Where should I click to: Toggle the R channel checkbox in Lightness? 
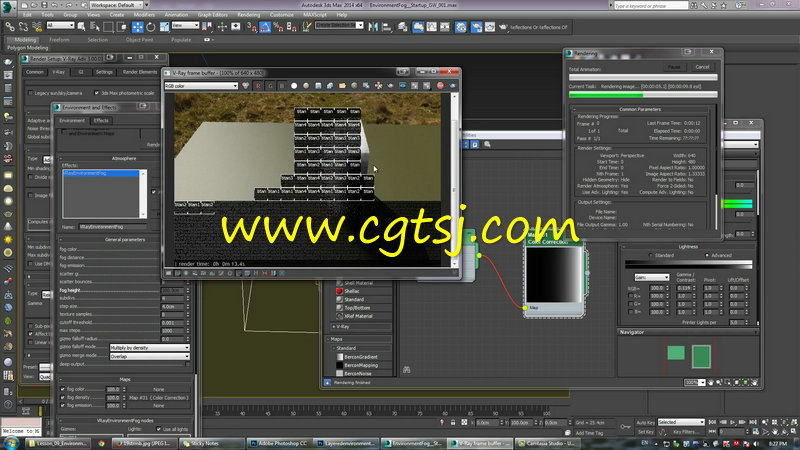click(631, 296)
